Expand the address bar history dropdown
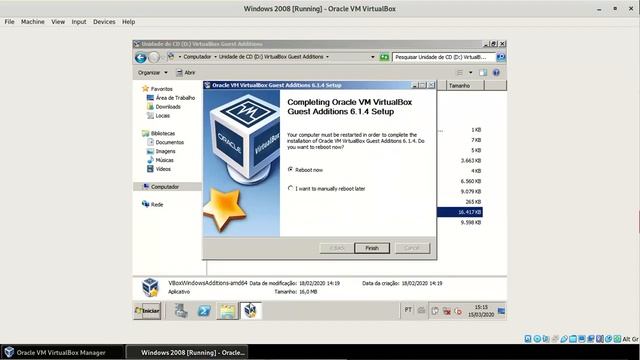 coord(372,57)
